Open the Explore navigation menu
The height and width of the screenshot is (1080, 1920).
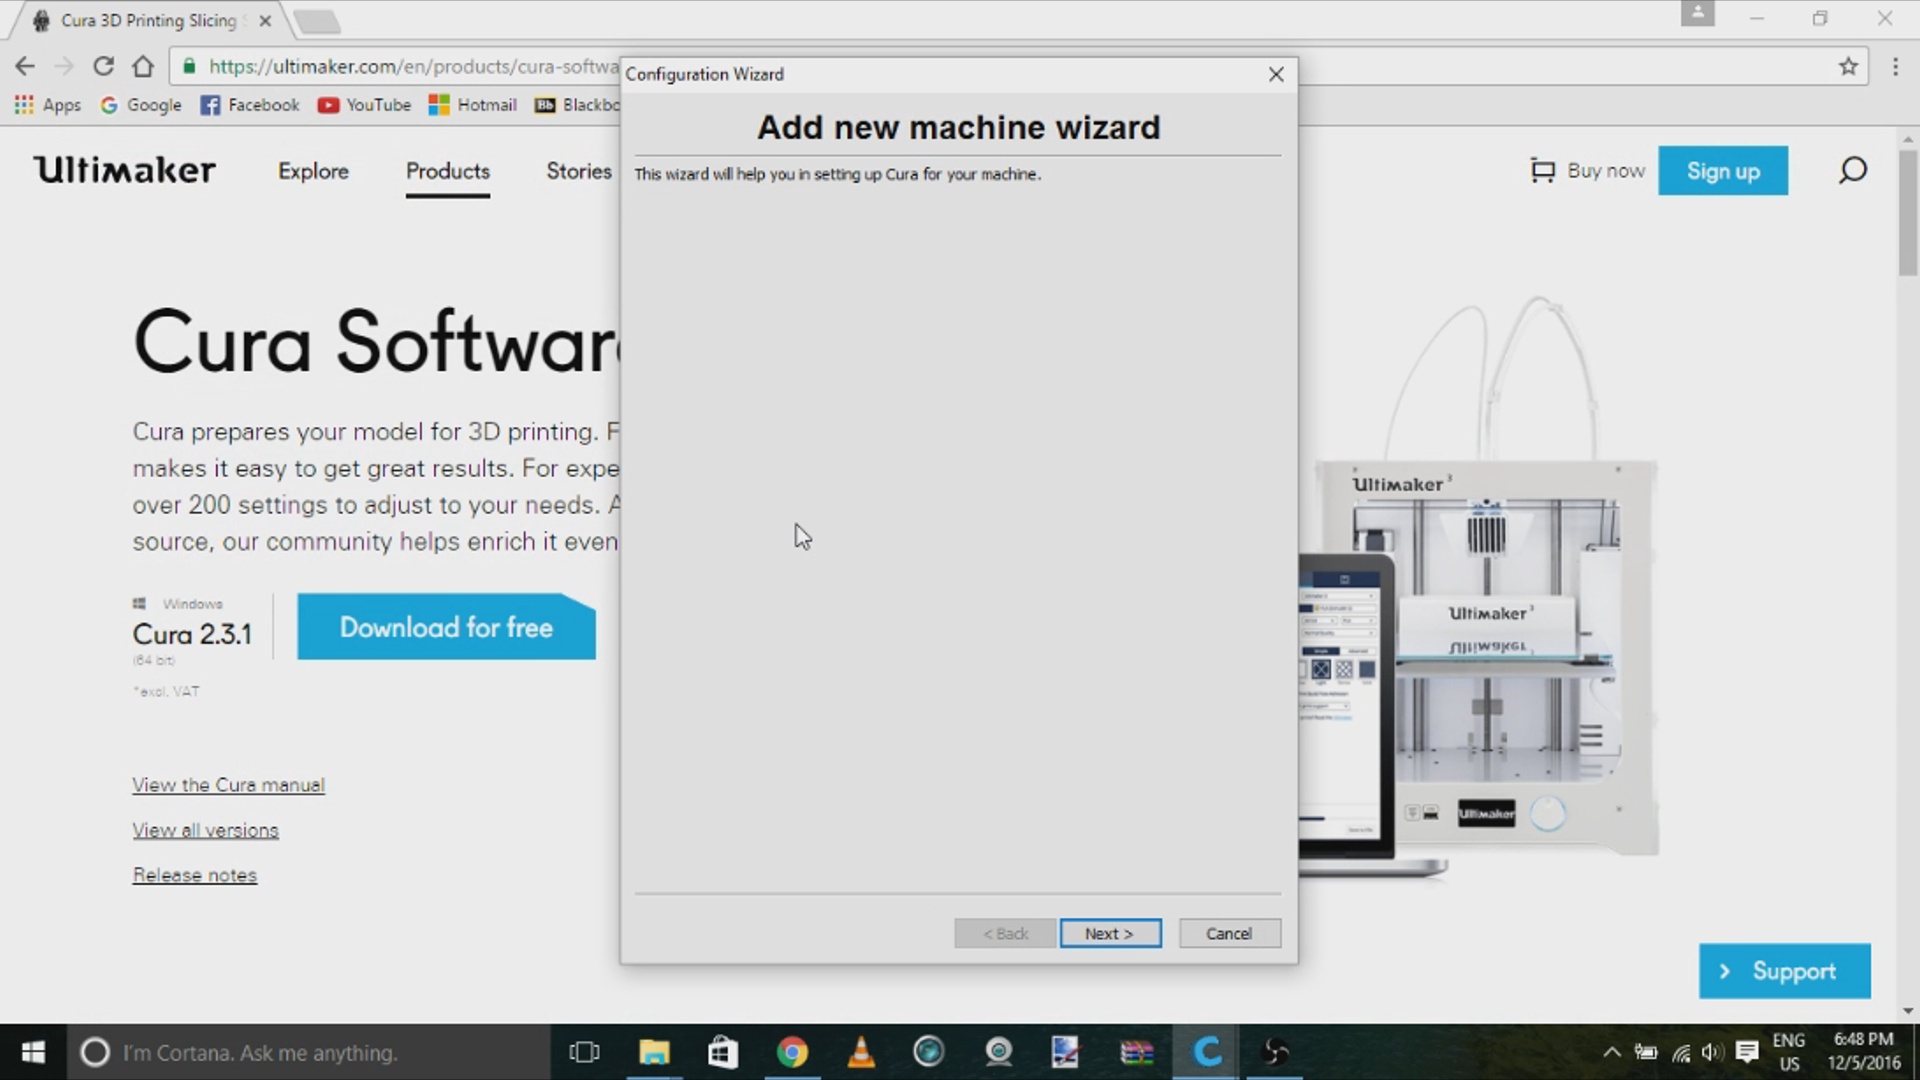click(x=313, y=171)
